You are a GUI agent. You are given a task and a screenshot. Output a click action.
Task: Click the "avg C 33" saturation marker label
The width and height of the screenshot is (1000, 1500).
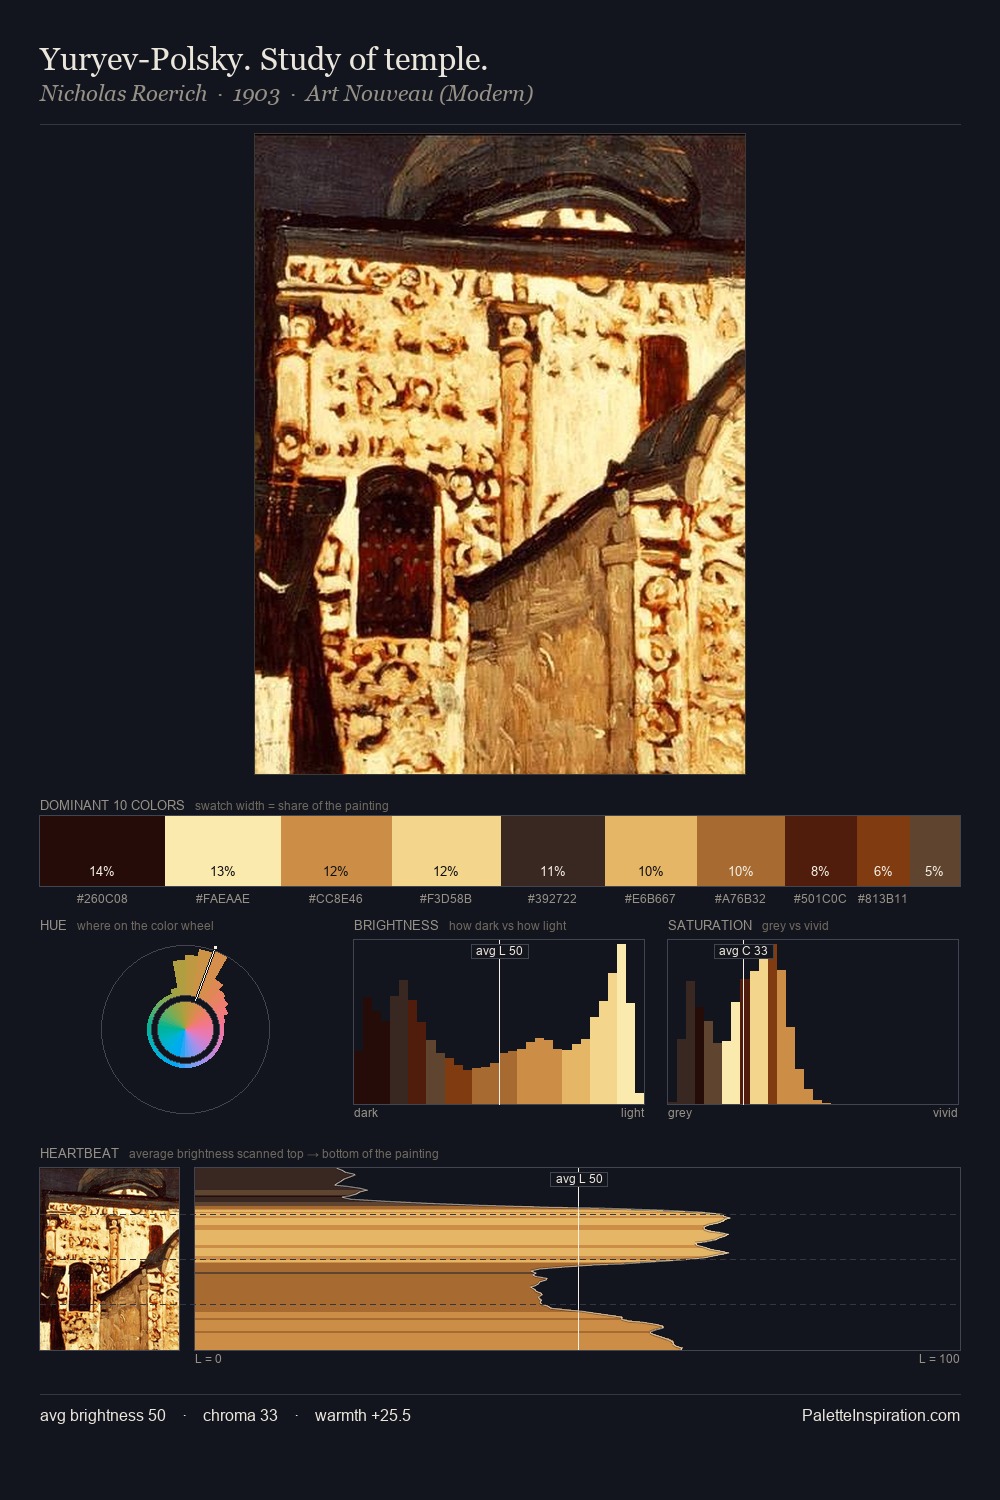click(x=743, y=951)
